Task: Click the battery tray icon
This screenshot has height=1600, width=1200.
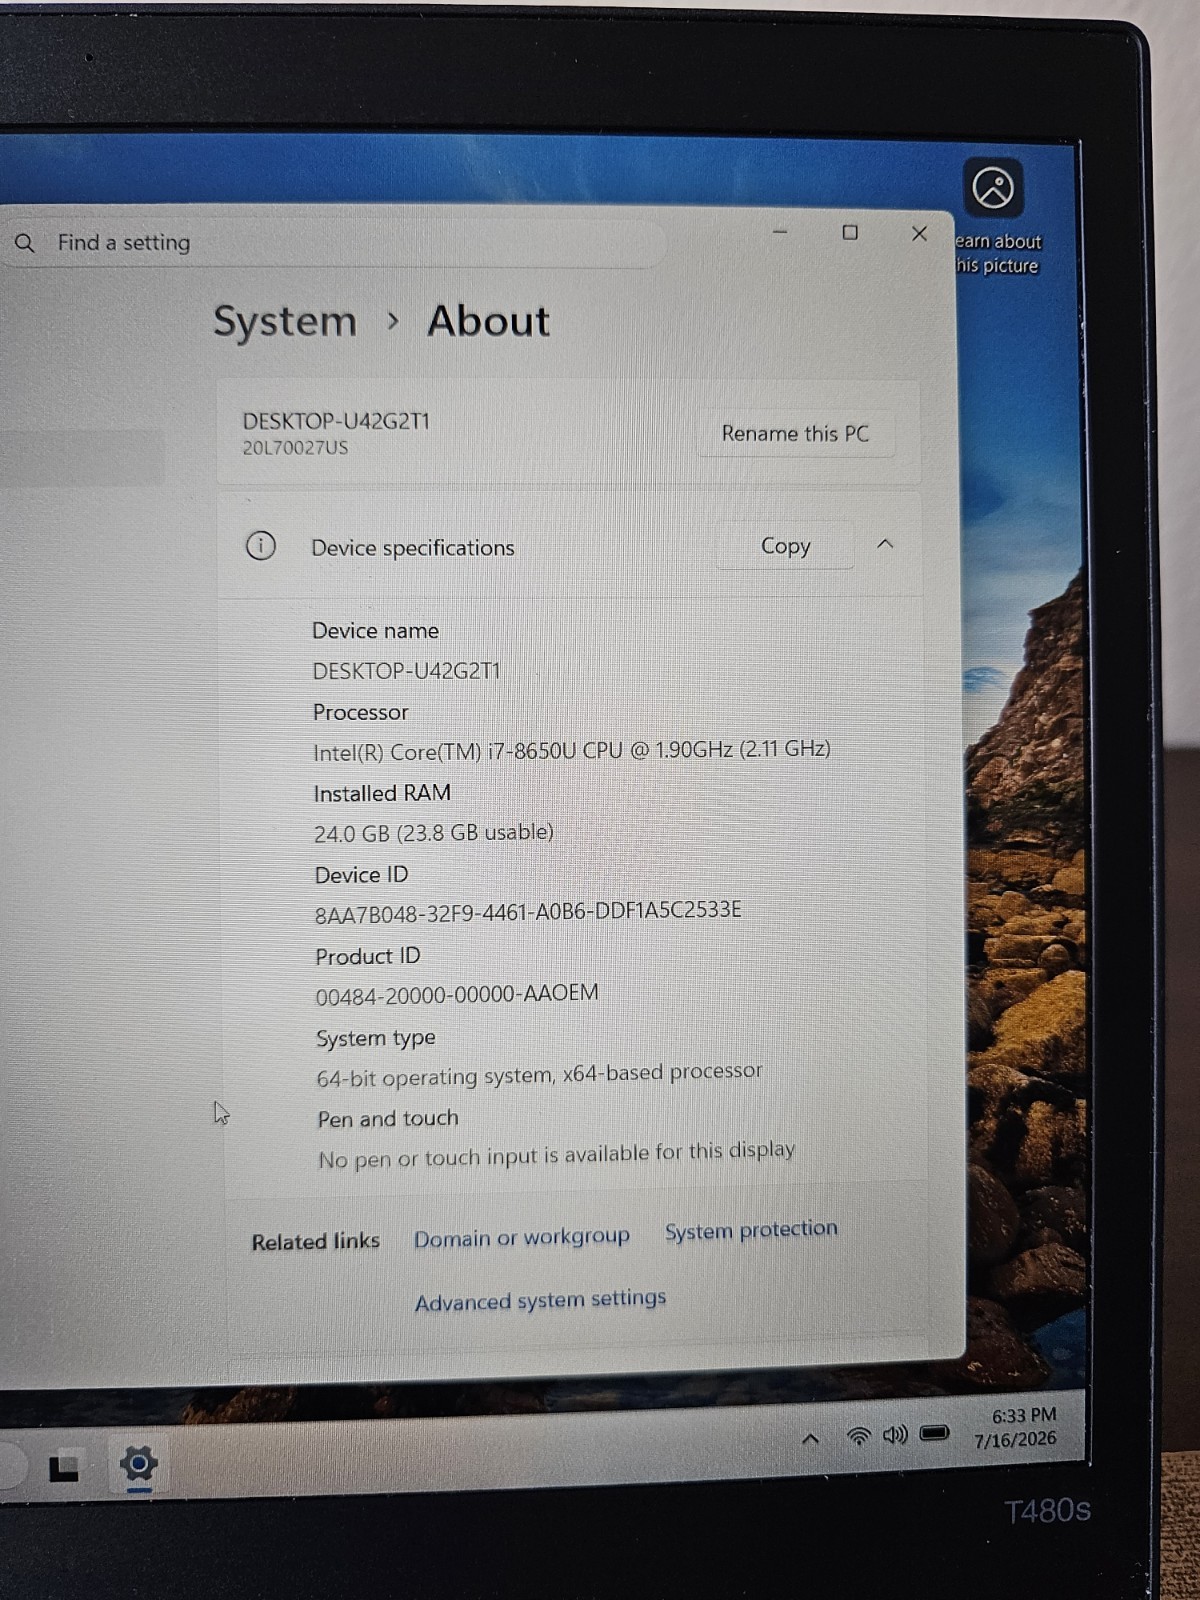Action: click(934, 1433)
